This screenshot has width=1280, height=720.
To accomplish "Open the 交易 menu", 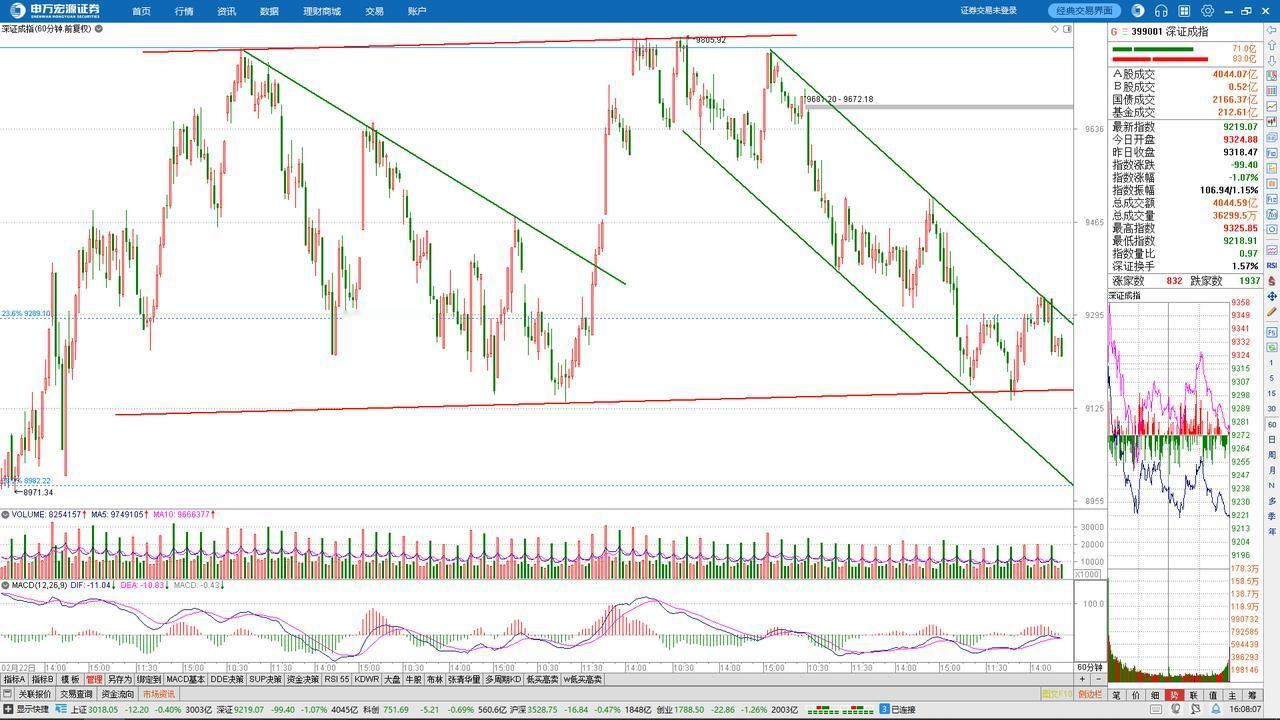I will tap(374, 11).
